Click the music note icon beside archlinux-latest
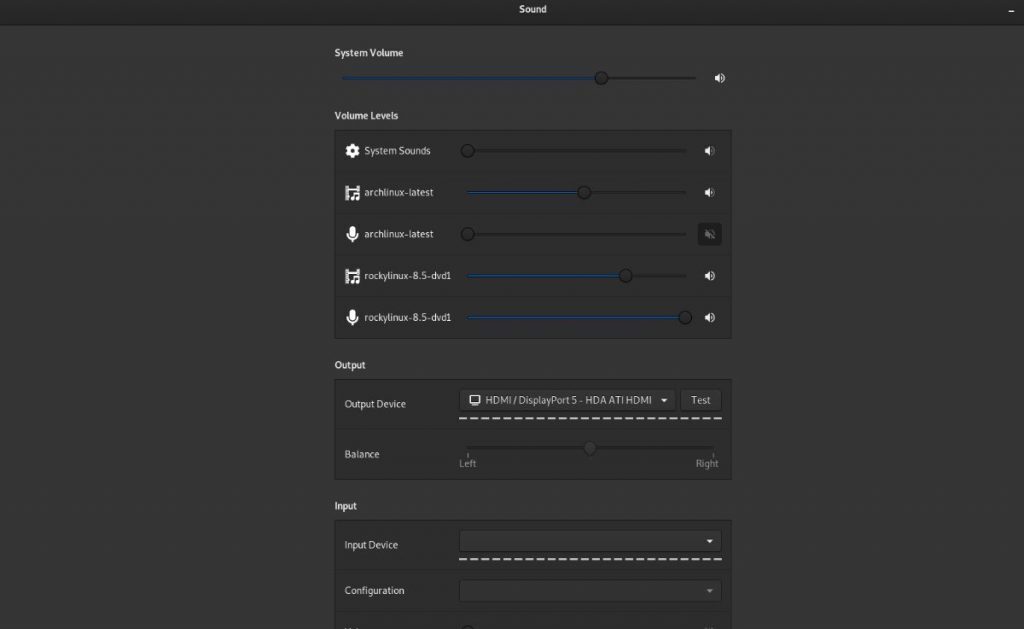Image resolution: width=1024 pixels, height=629 pixels. coord(352,192)
